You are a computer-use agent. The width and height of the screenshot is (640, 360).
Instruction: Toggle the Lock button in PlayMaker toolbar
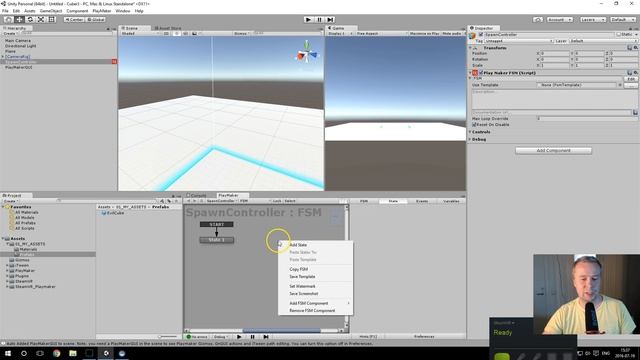pyautogui.click(x=277, y=201)
